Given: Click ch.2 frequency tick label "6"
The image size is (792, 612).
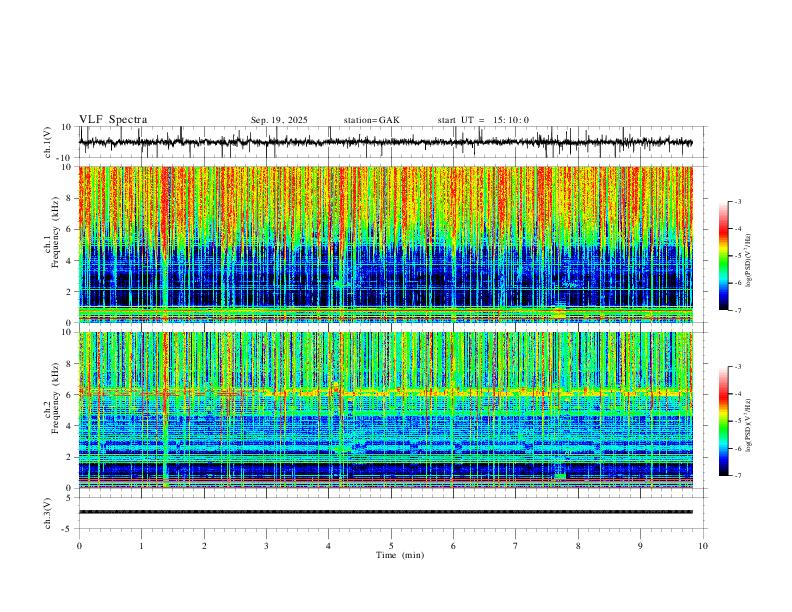Looking at the screenshot, I should [x=69, y=395].
